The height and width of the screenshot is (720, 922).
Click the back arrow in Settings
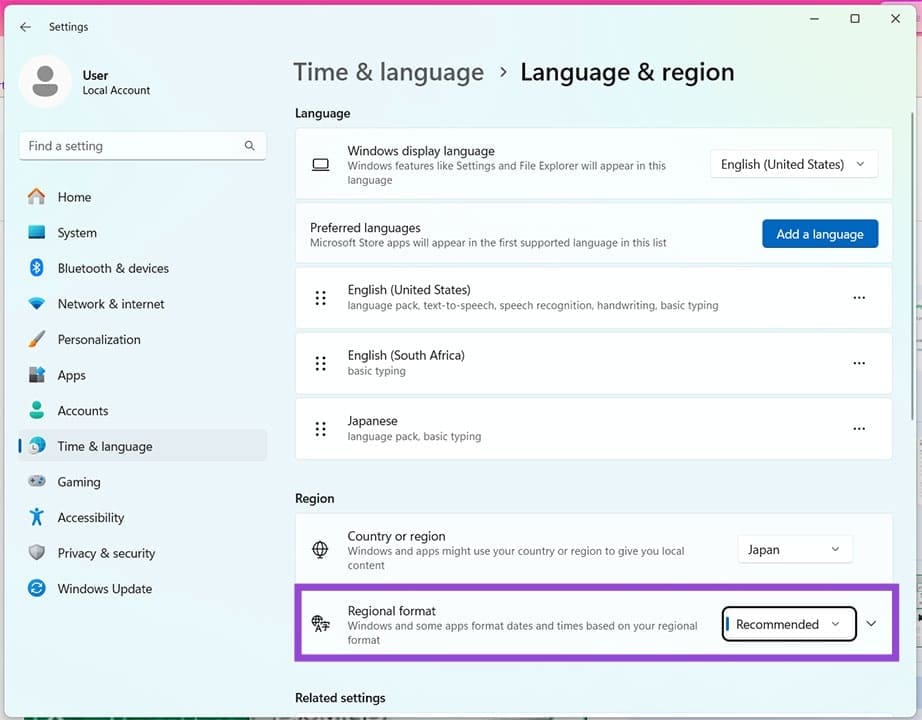click(24, 27)
